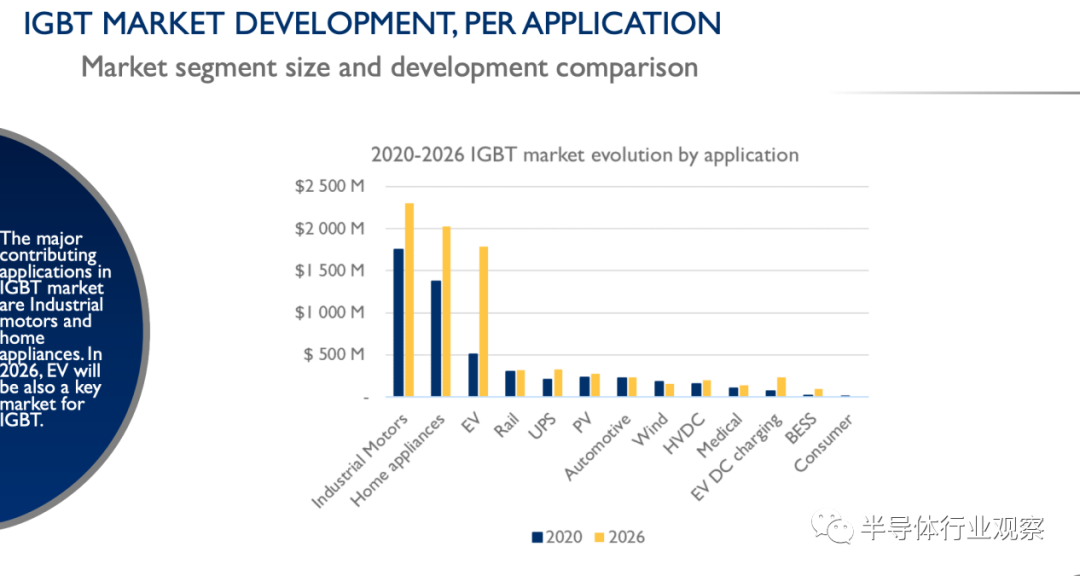The width and height of the screenshot is (1080, 576).
Task: Click the 2020 navy bar for UPS
Action: coord(548,388)
